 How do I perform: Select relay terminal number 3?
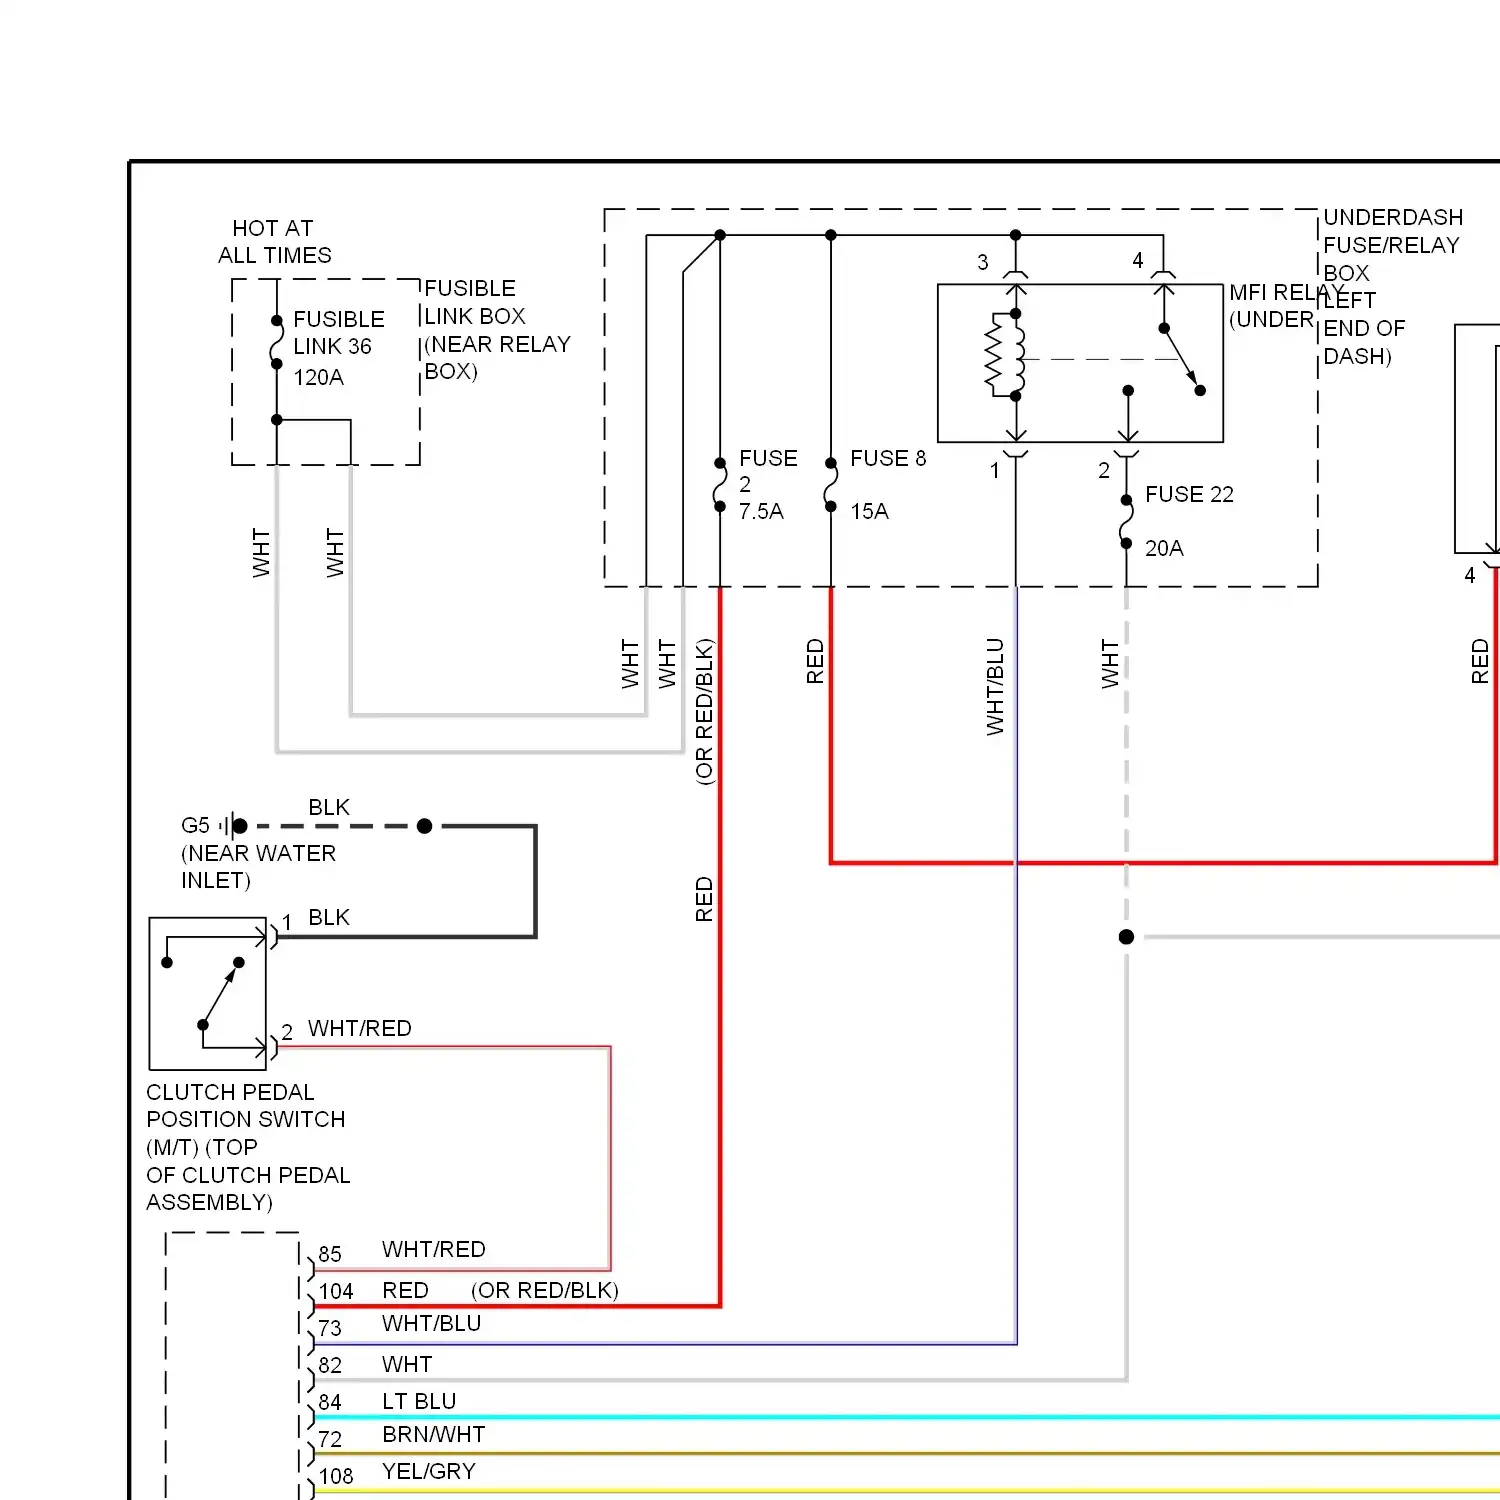click(983, 262)
